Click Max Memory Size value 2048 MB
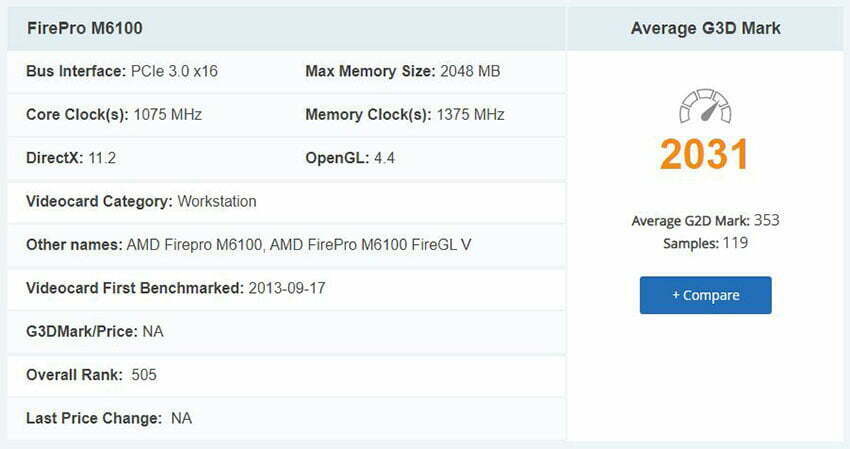Viewport: 850px width, 449px height. coord(470,71)
